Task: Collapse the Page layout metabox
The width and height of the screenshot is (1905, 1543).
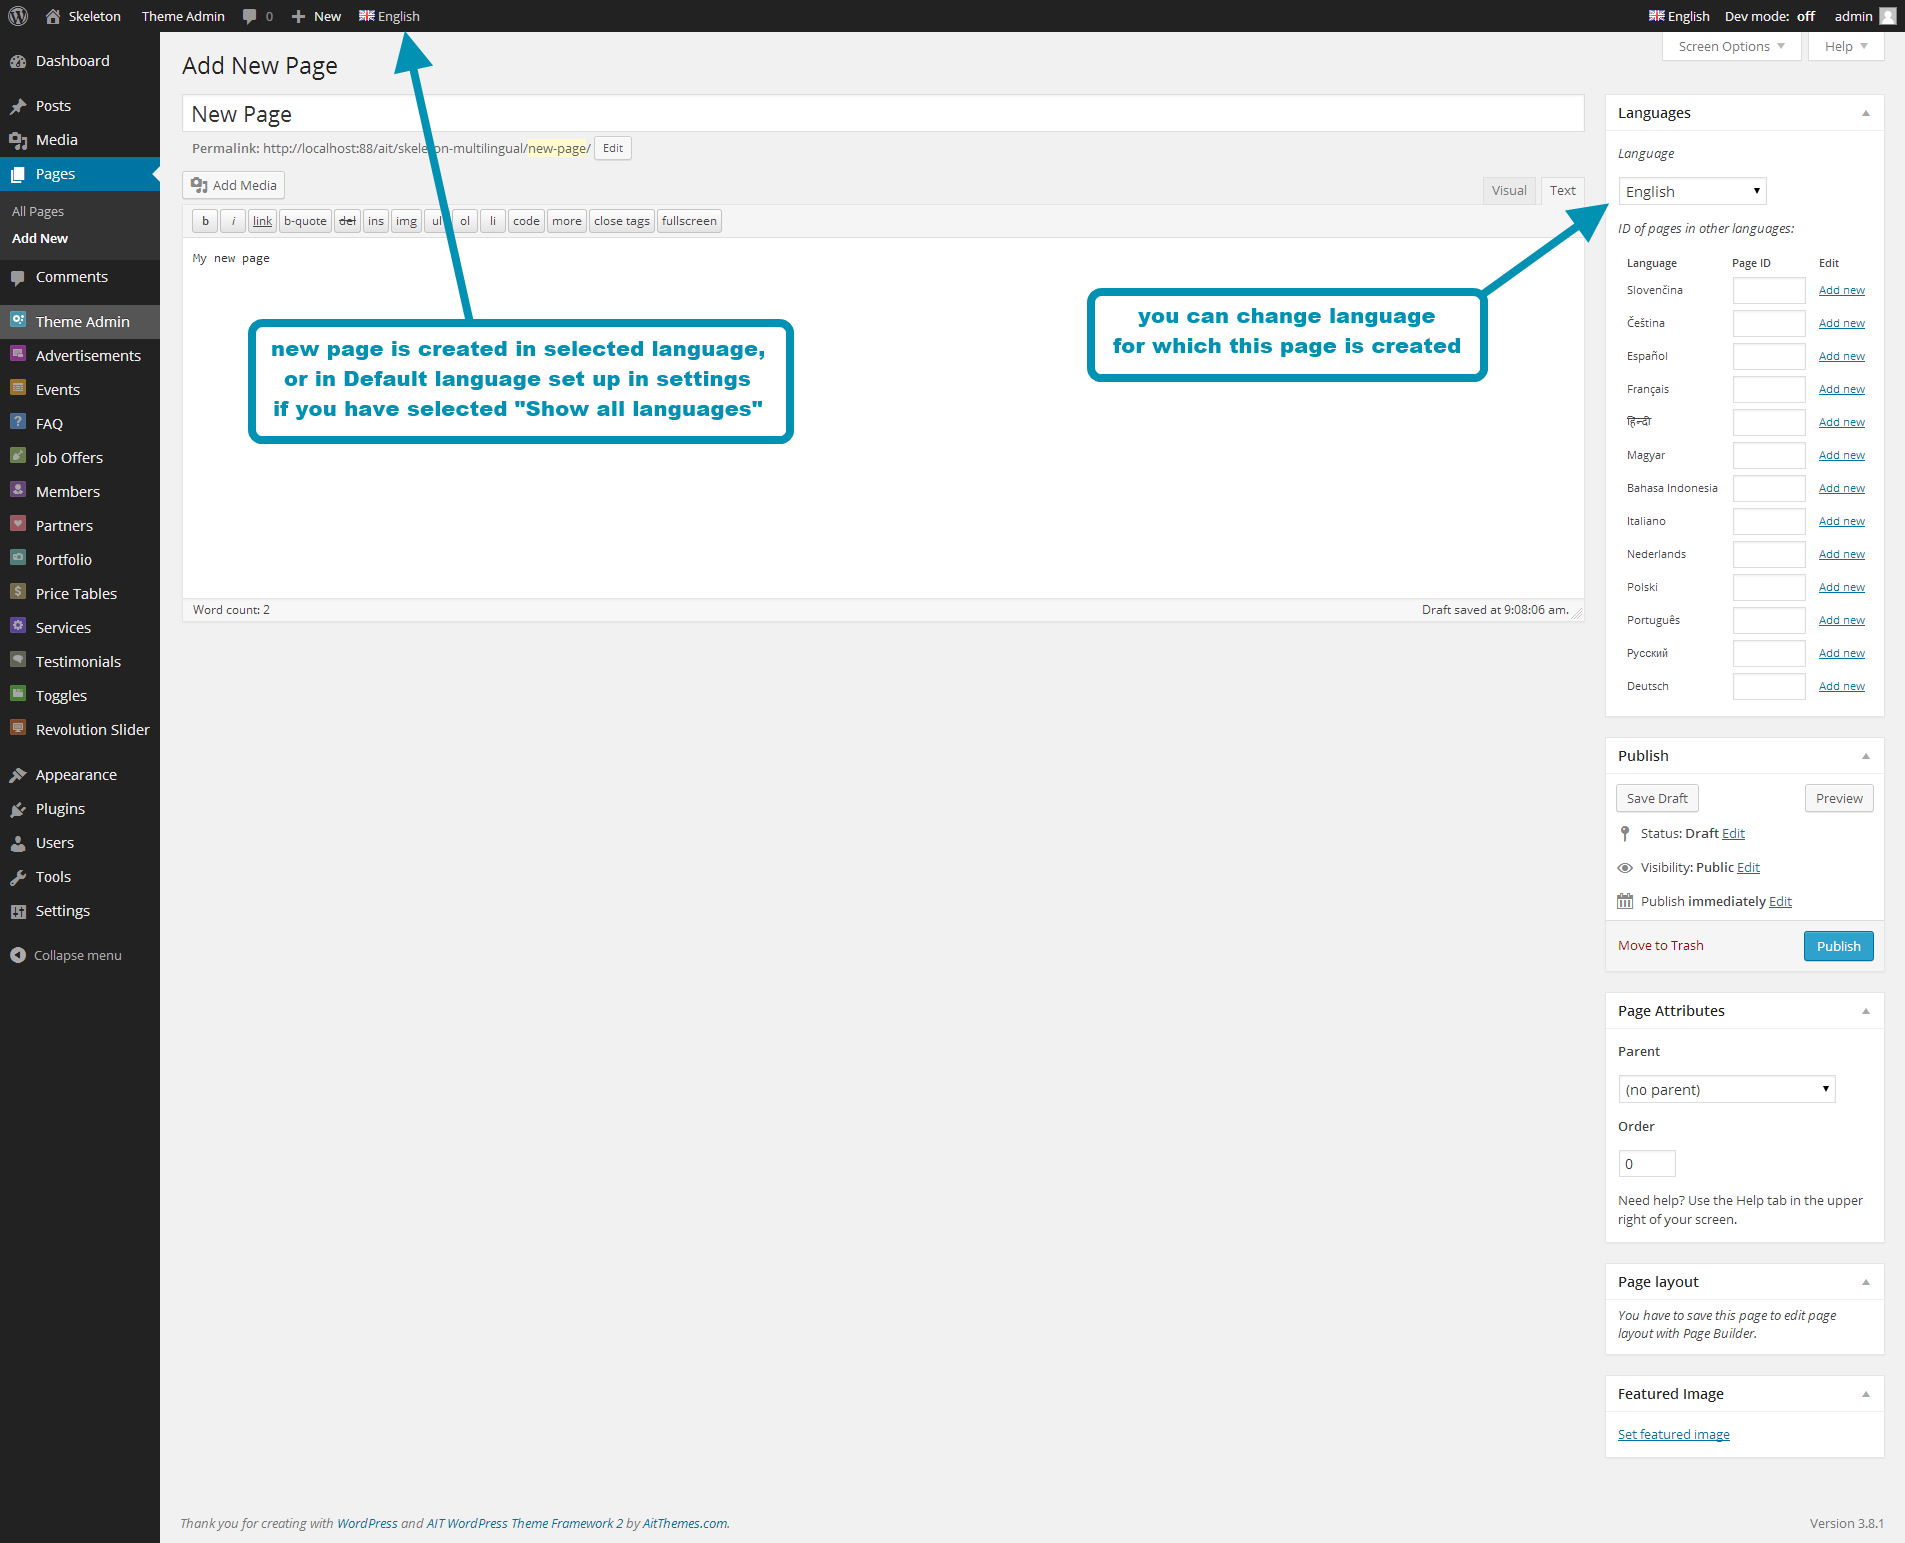Action: (x=1865, y=1282)
